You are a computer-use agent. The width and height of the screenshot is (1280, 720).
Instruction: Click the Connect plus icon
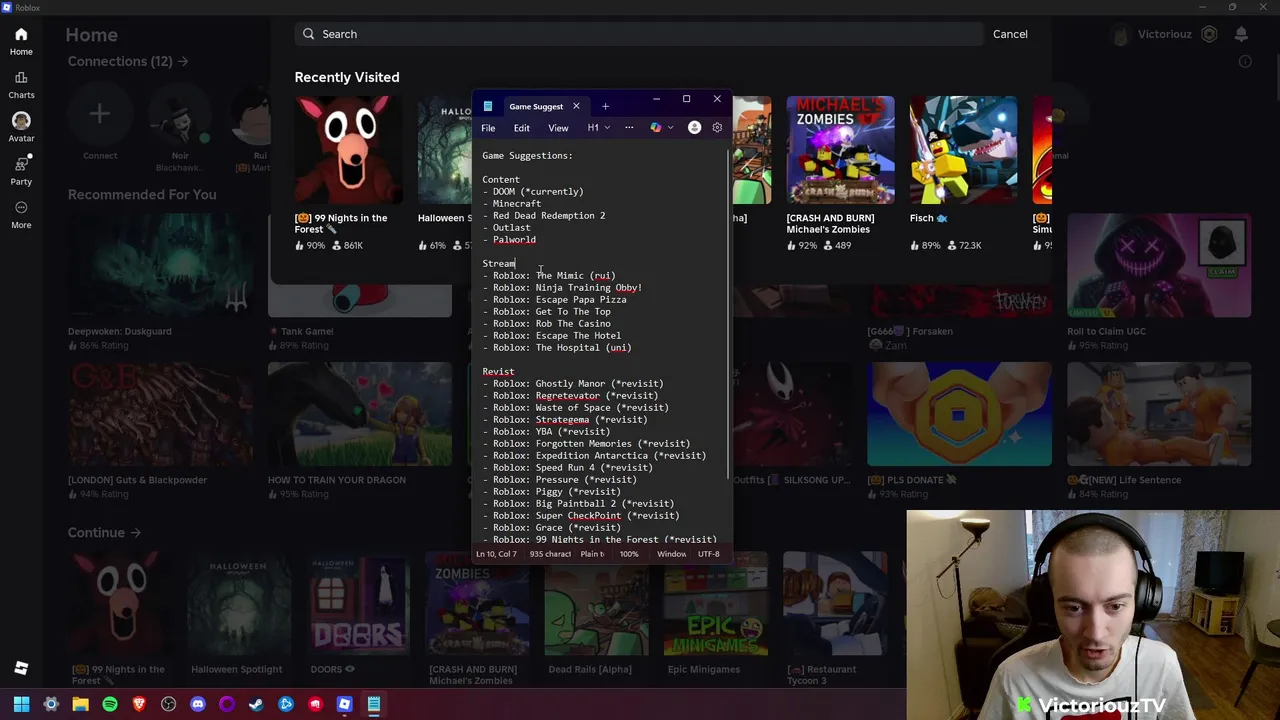(x=99, y=114)
